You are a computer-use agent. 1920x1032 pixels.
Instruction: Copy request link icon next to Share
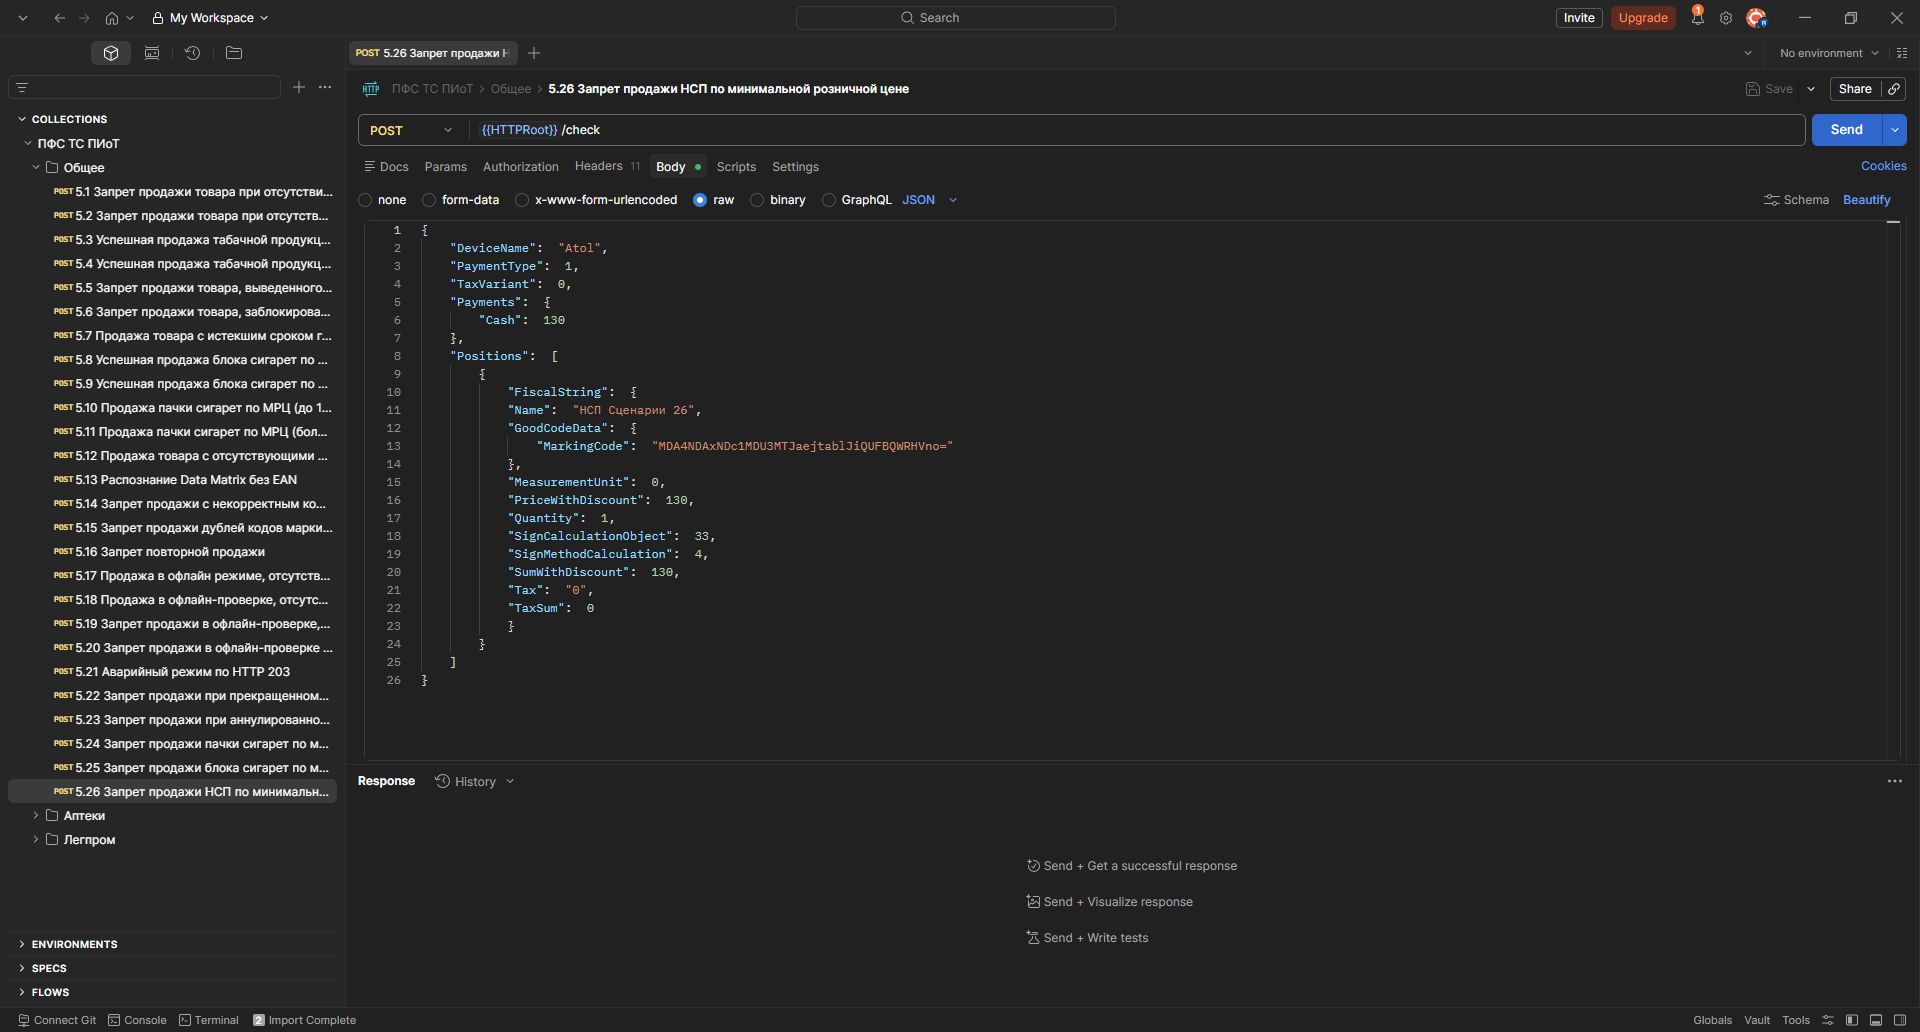[1894, 89]
